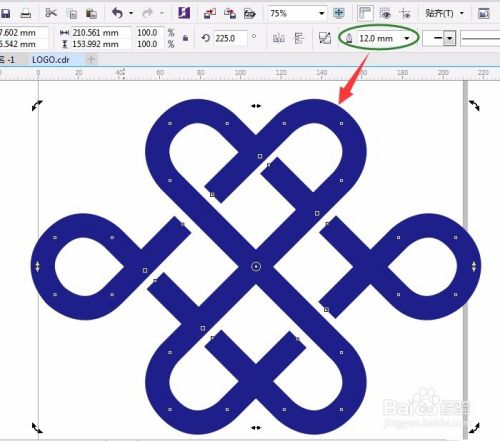Open the 75% zoom level dropdown
This screenshot has width=500, height=441.
(x=321, y=13)
